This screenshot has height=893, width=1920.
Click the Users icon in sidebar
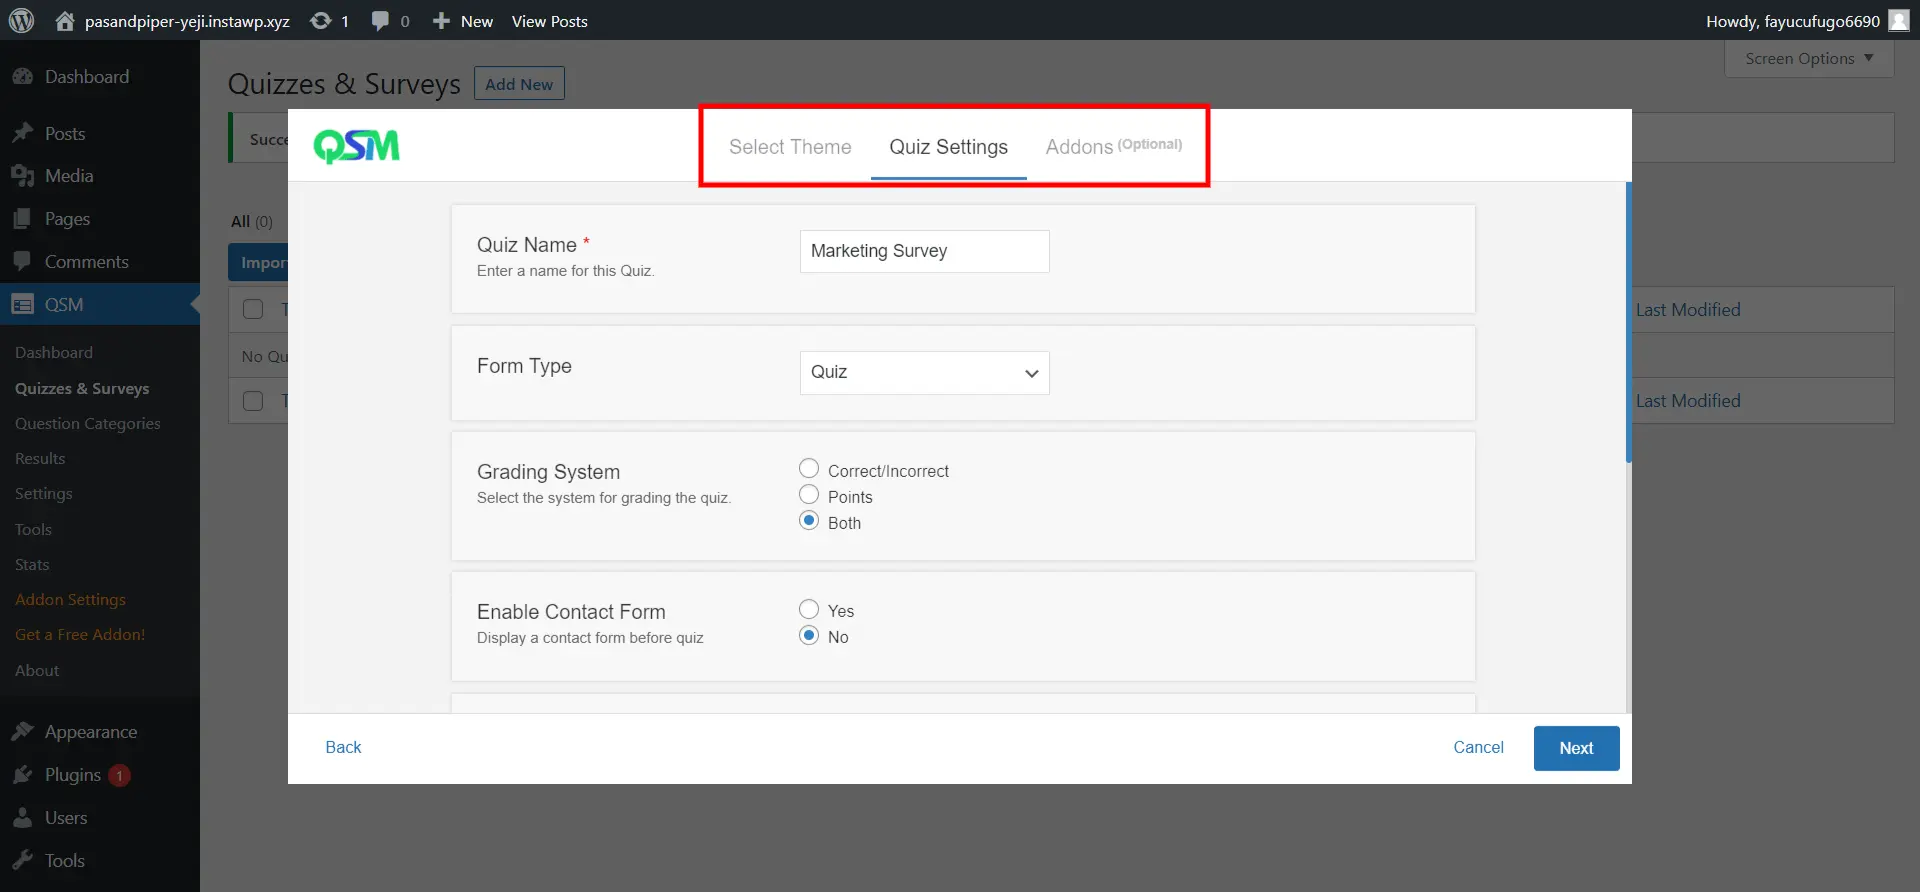(22, 818)
